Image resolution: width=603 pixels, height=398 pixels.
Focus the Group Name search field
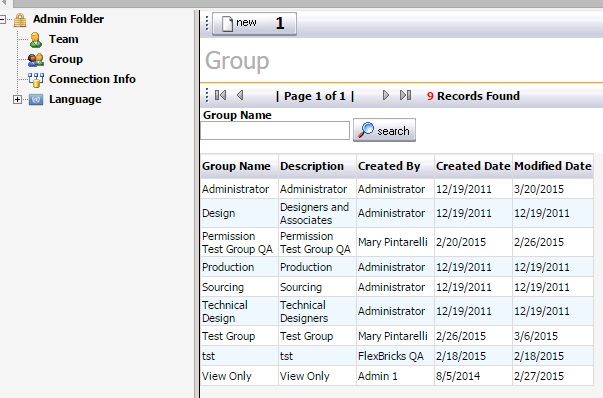(275, 131)
